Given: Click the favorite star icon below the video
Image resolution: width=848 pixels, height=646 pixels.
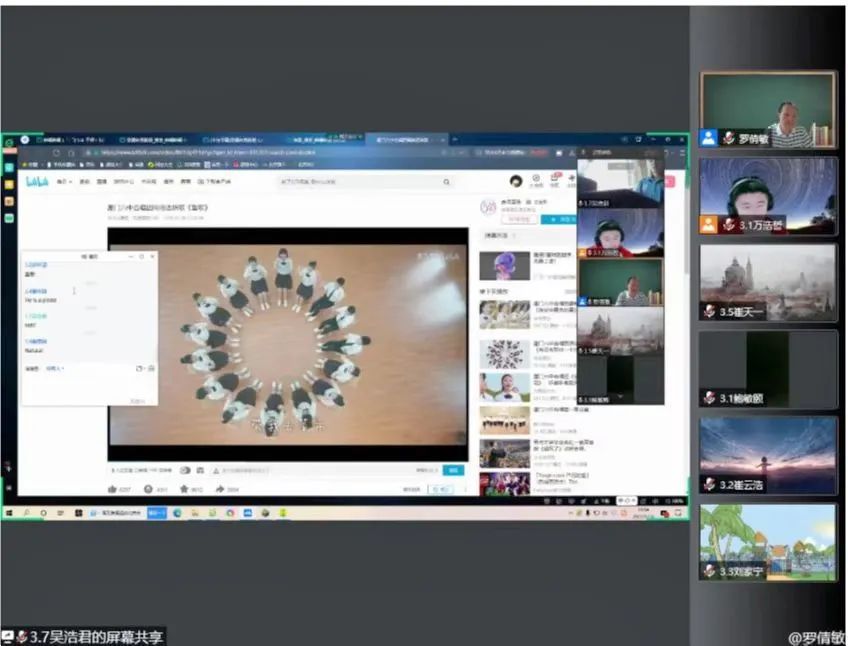Looking at the screenshot, I should tap(183, 489).
